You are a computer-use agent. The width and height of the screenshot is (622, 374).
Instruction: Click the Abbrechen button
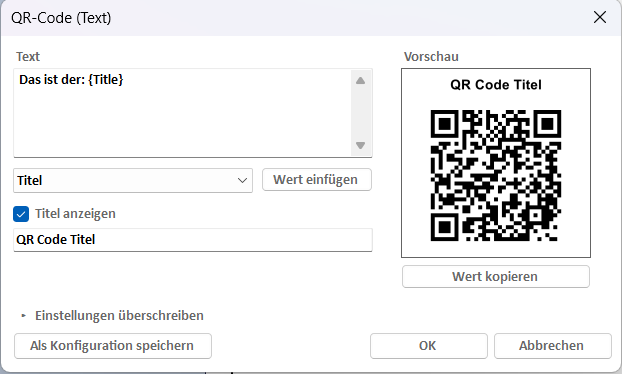coord(552,346)
